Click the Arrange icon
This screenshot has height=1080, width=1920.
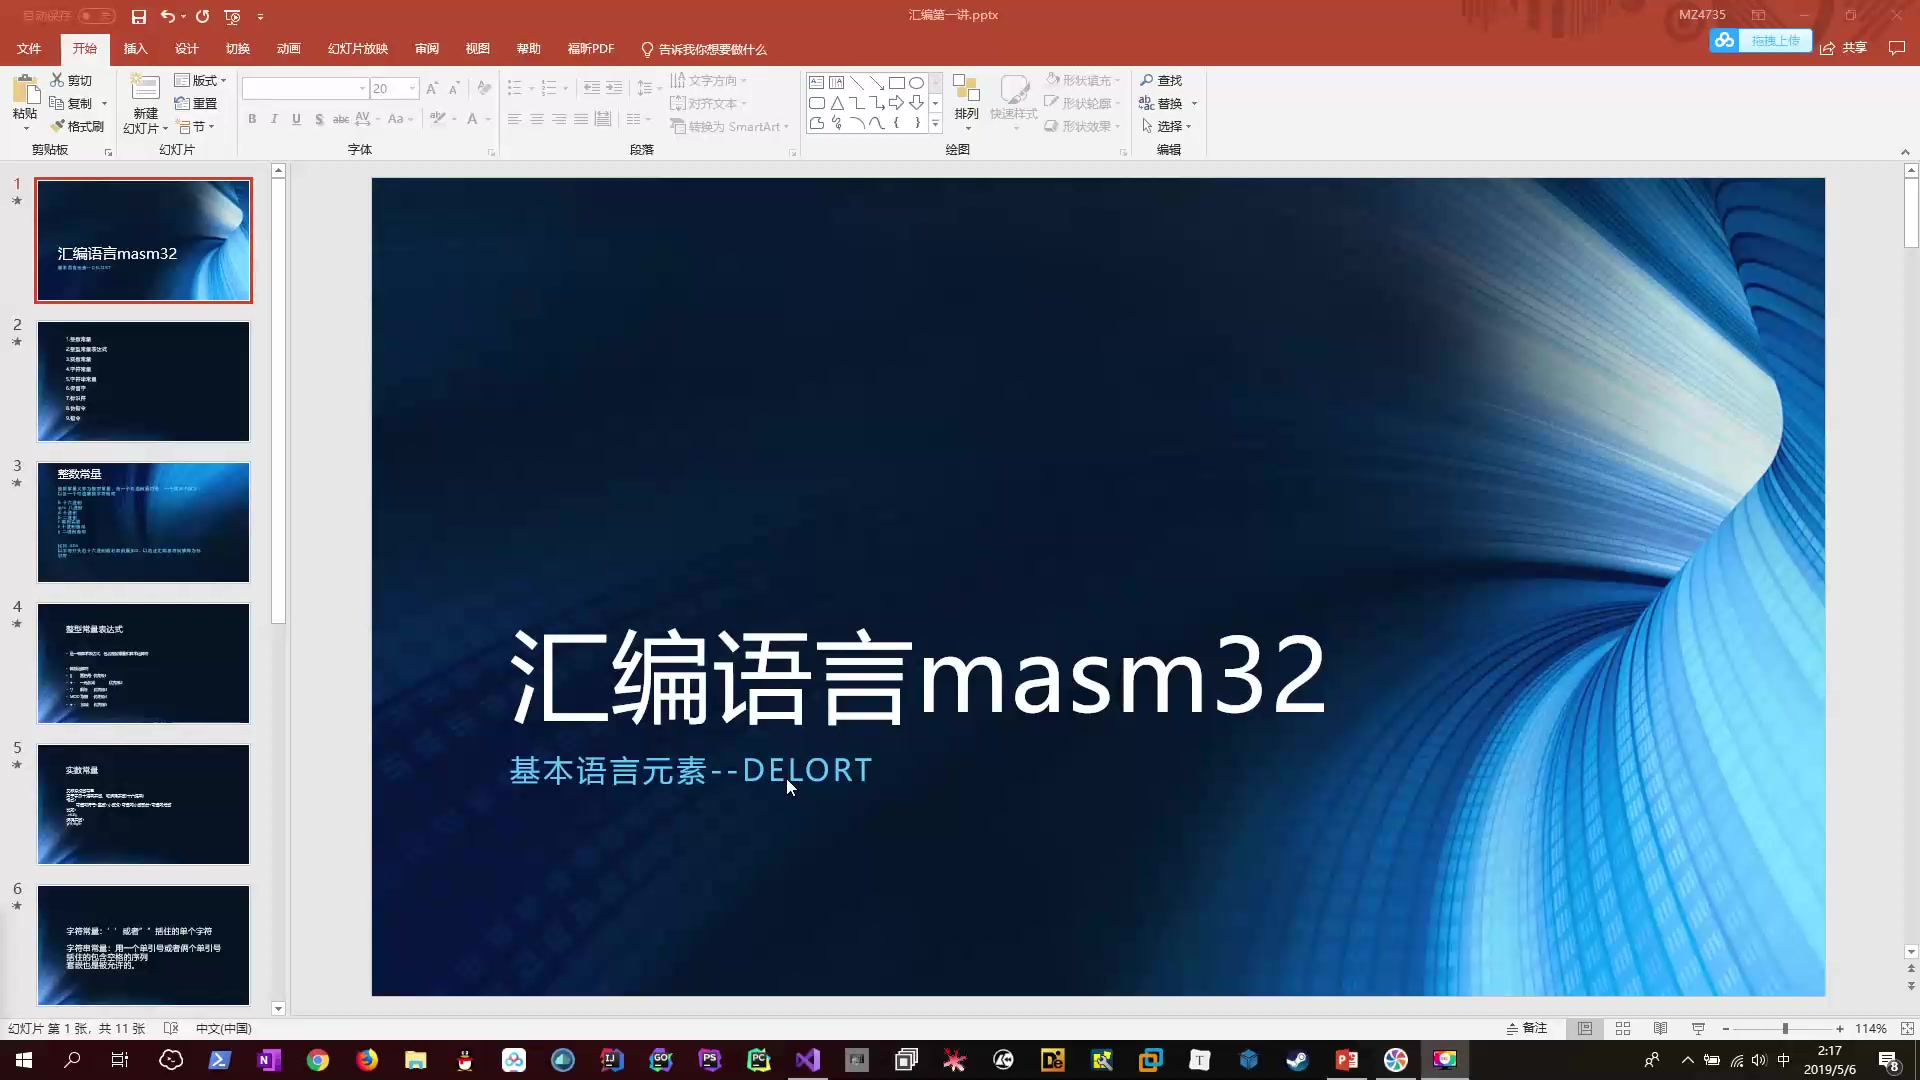[966, 100]
